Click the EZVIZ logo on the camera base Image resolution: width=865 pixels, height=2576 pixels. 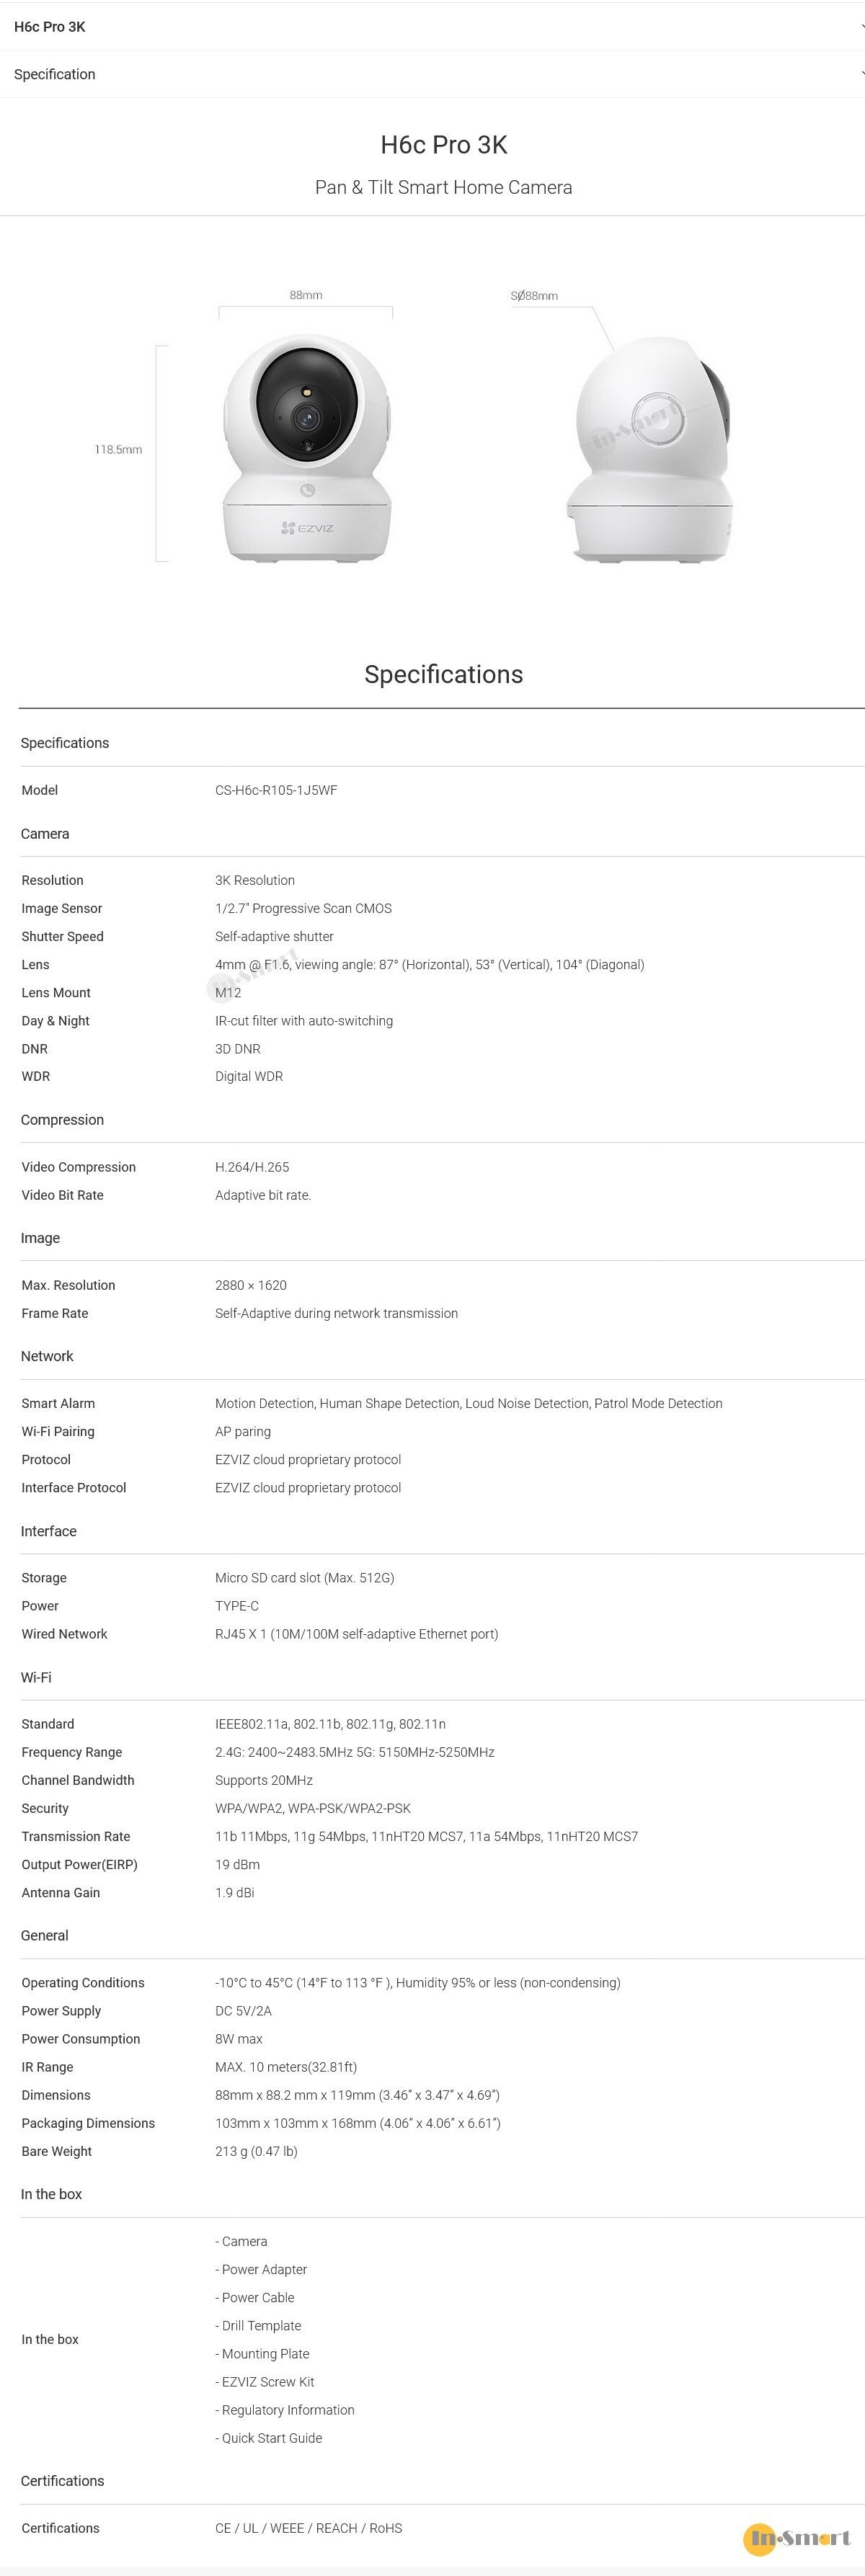coord(307,527)
